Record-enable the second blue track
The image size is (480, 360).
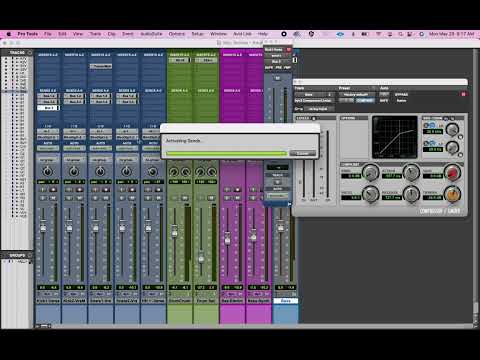[79, 190]
